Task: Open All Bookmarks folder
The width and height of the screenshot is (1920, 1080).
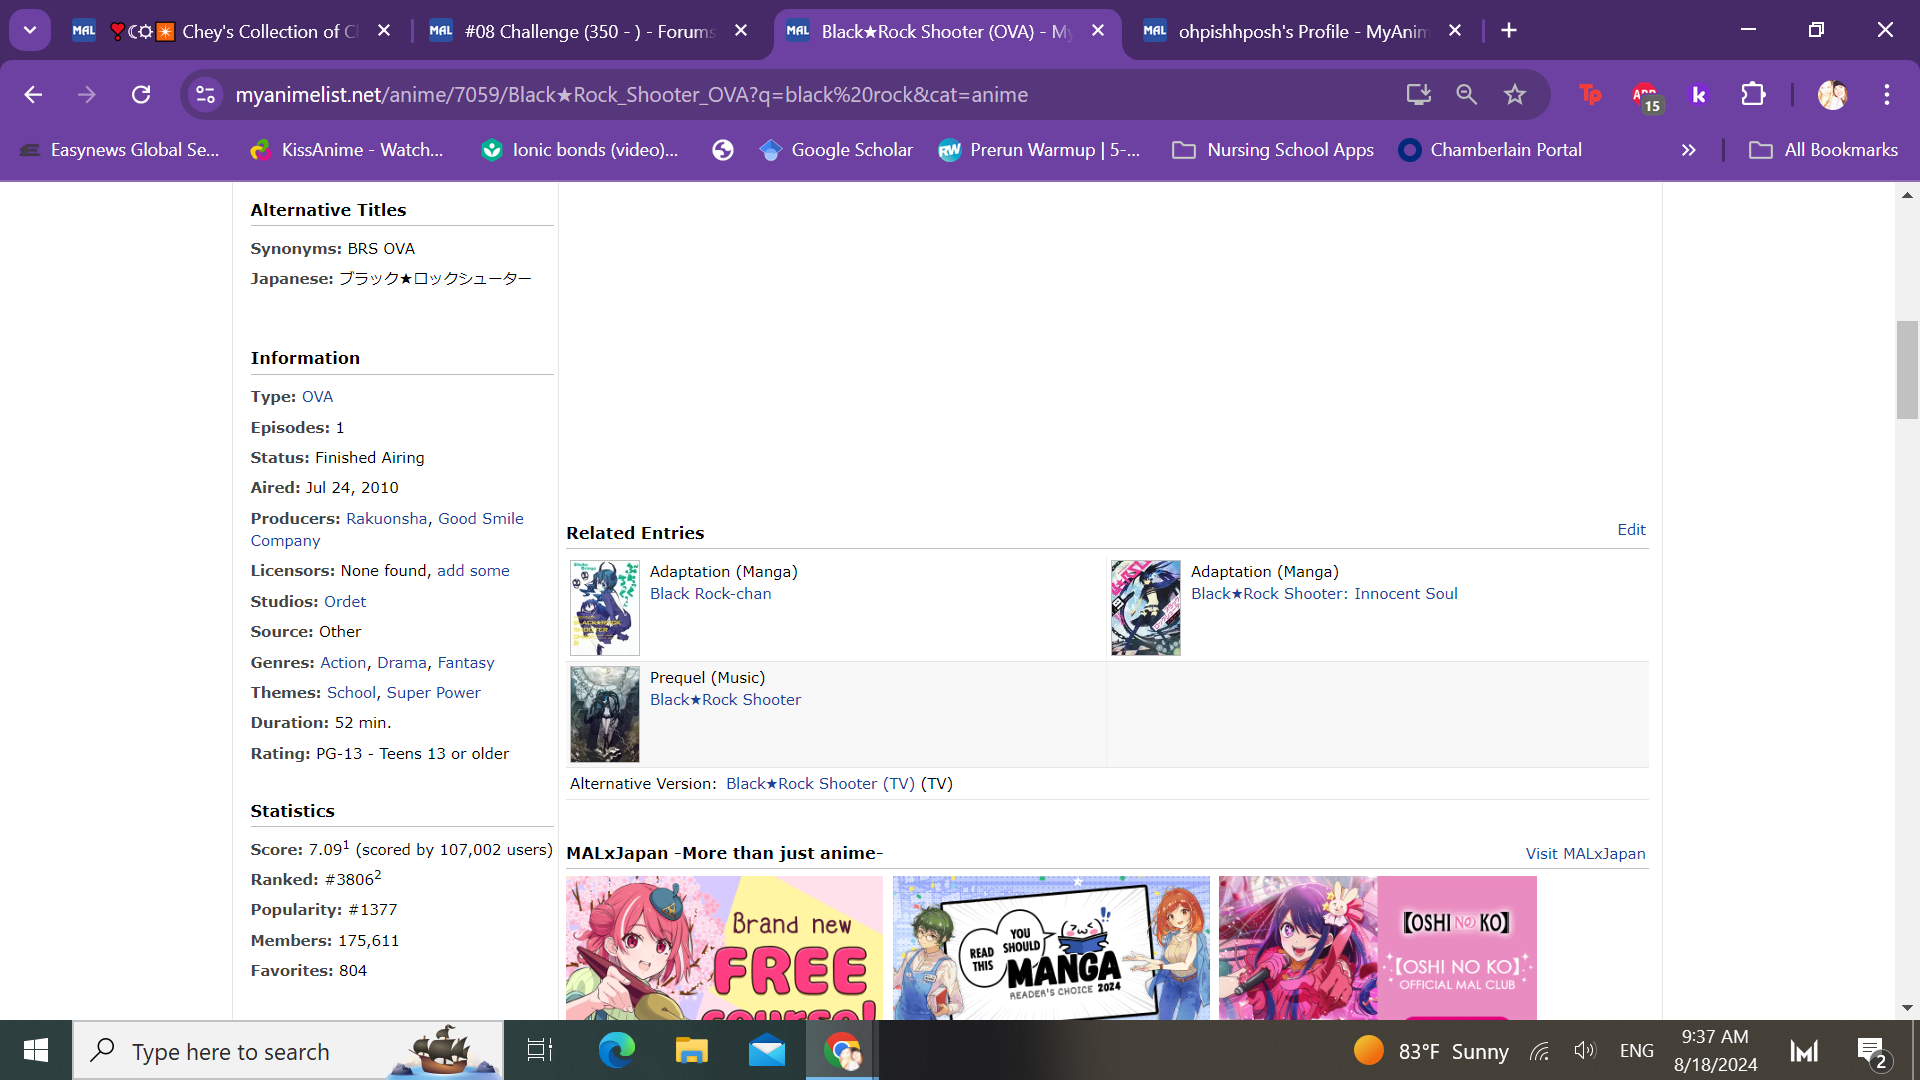Action: pyautogui.click(x=1823, y=150)
